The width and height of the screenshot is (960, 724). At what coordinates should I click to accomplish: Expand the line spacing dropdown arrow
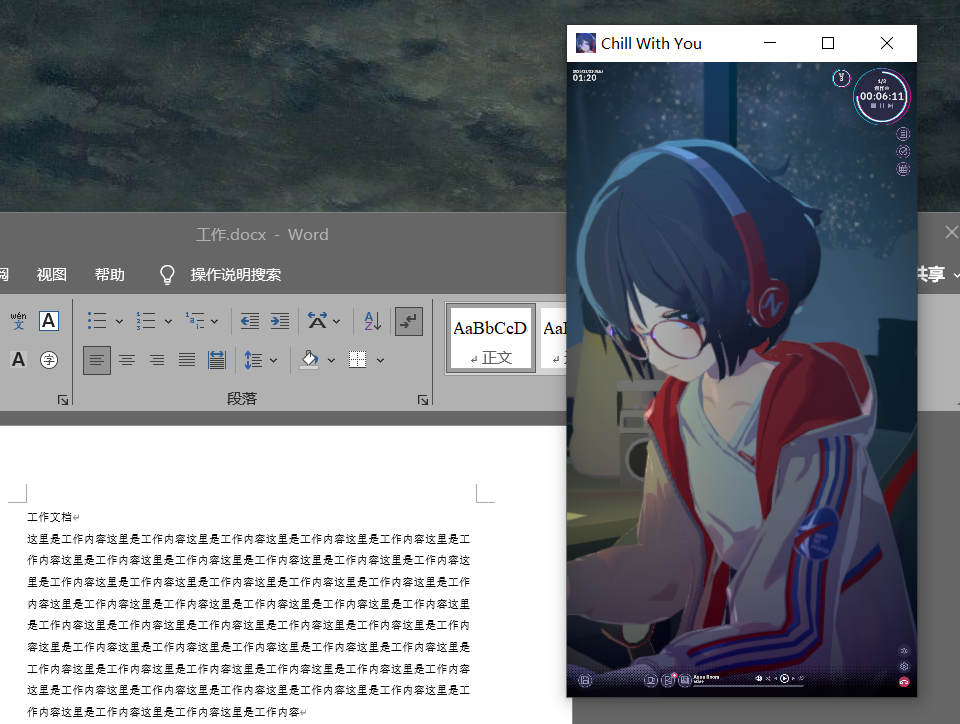[x=273, y=361]
